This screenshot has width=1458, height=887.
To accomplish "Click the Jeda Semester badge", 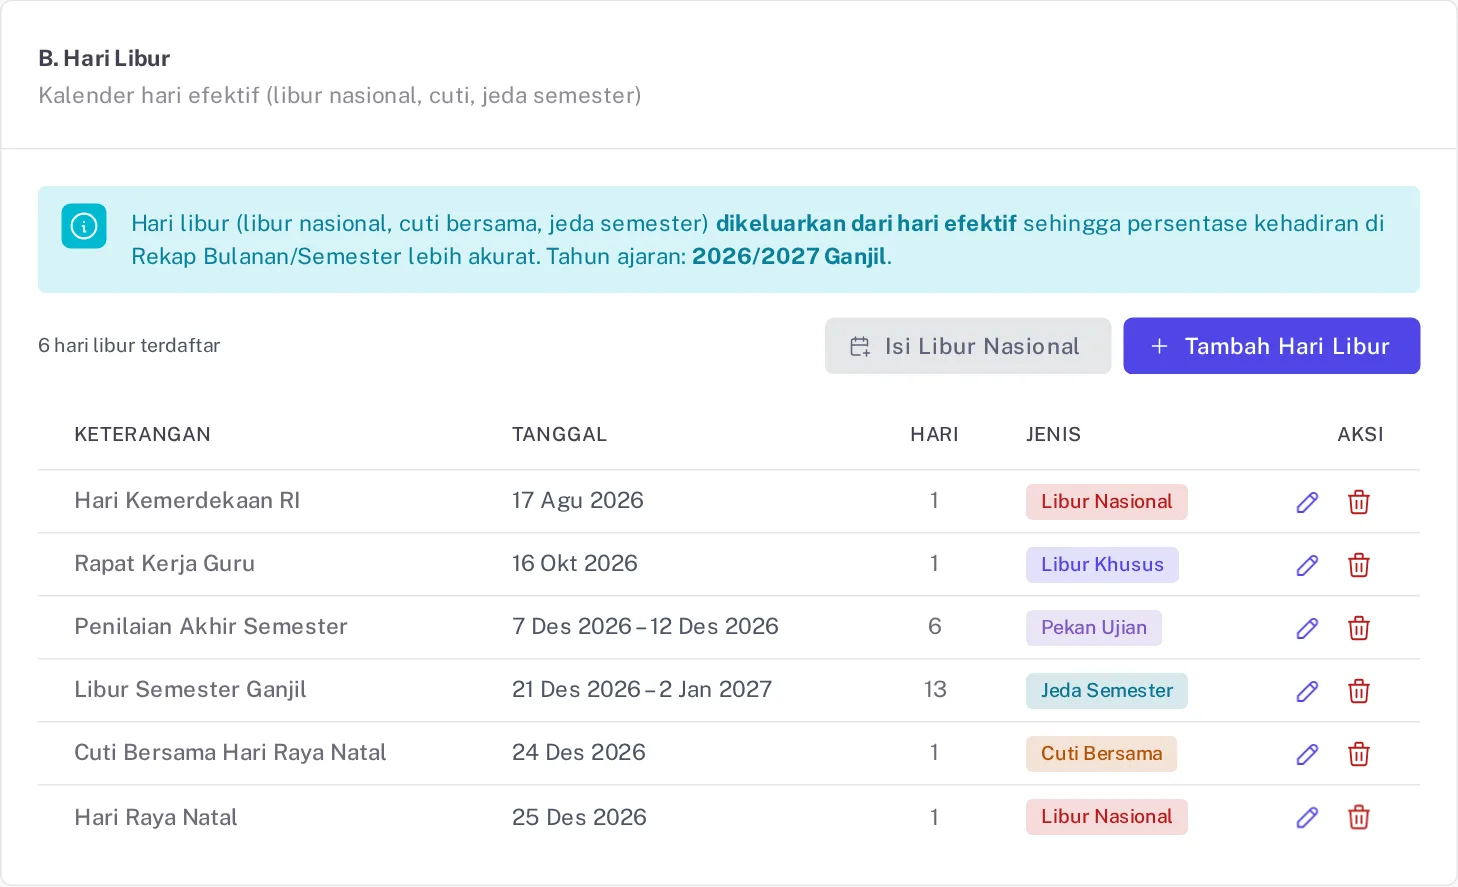I will click(x=1107, y=691).
